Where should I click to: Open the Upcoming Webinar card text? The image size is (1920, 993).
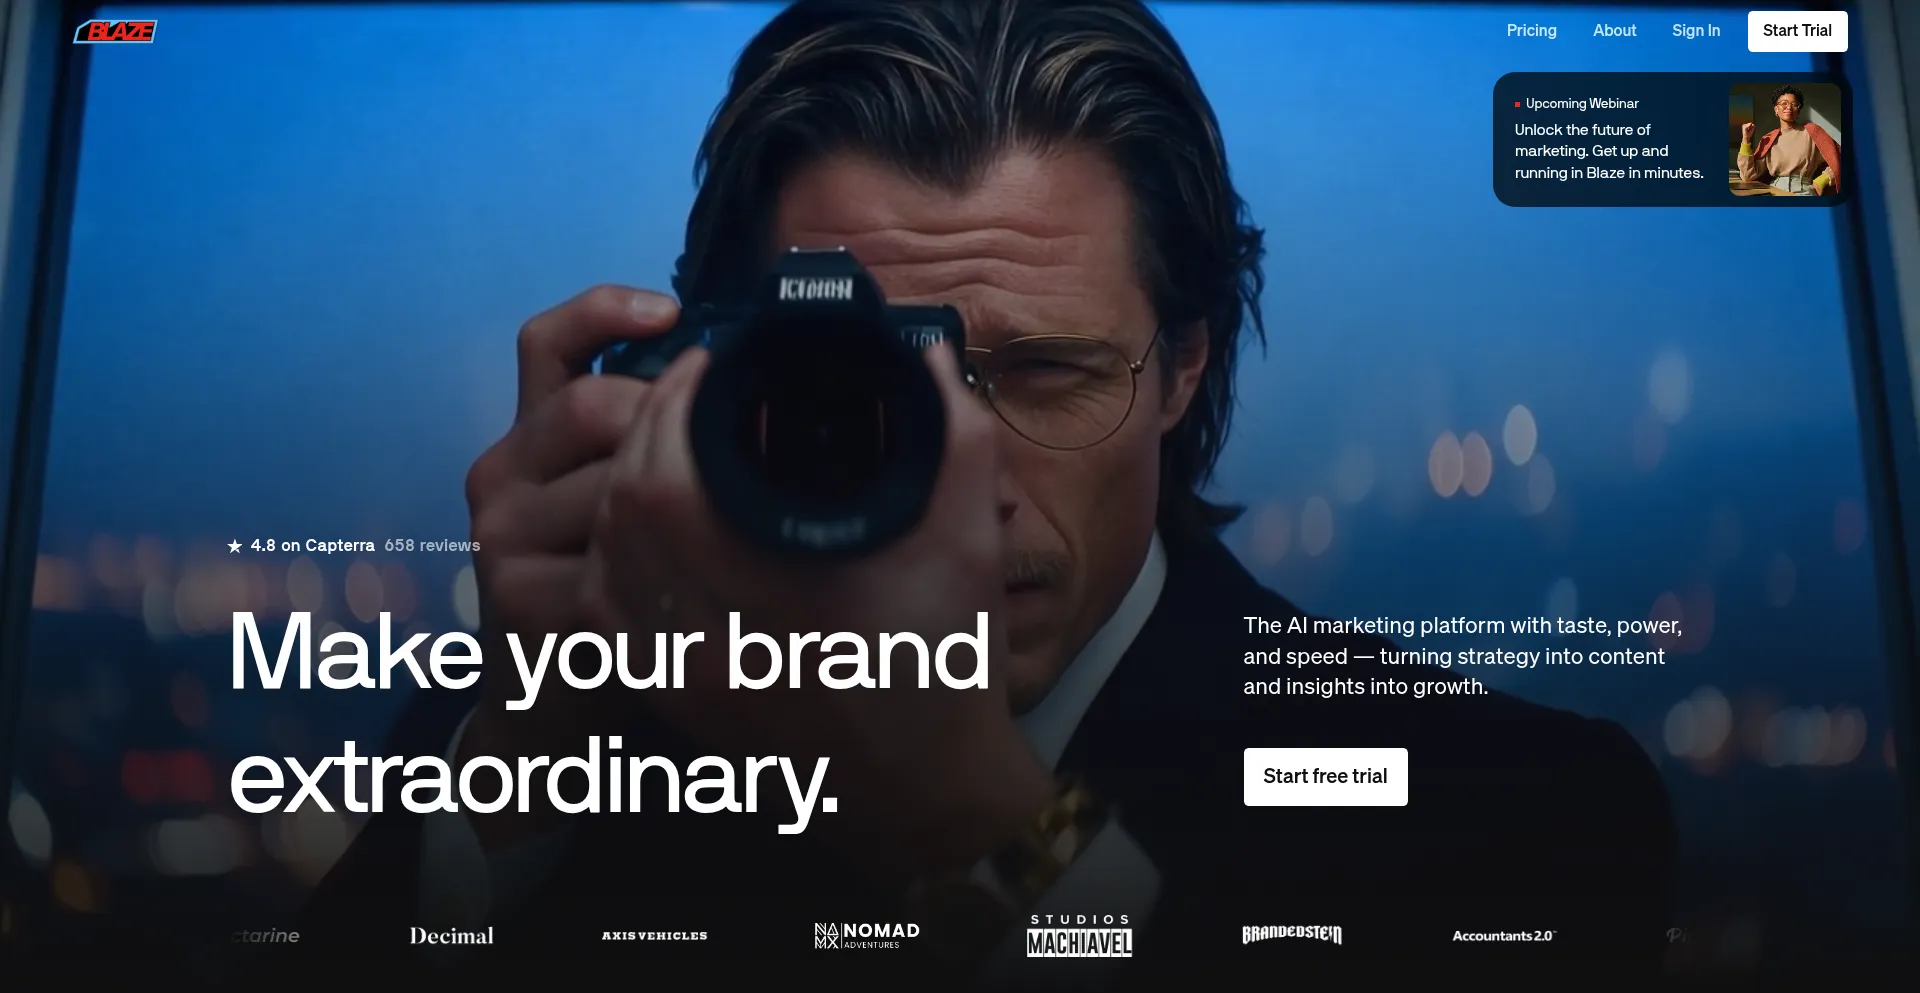1608,140
